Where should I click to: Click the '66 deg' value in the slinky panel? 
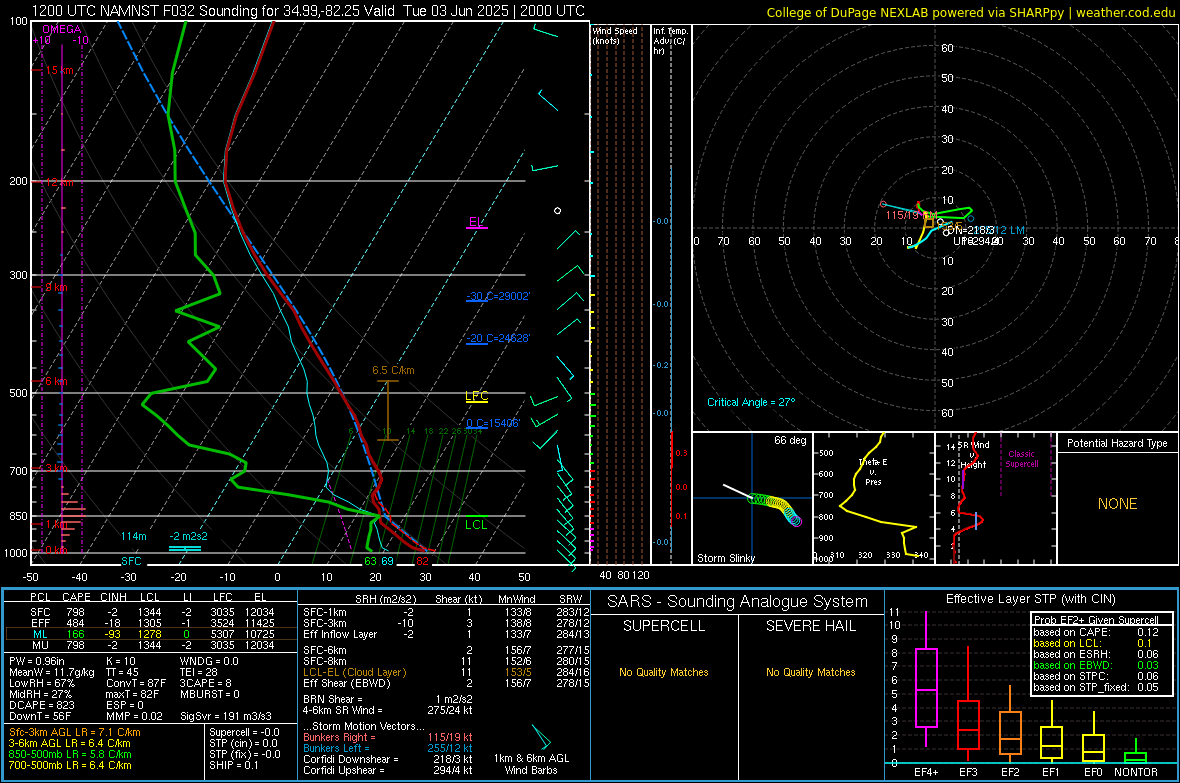pos(790,440)
